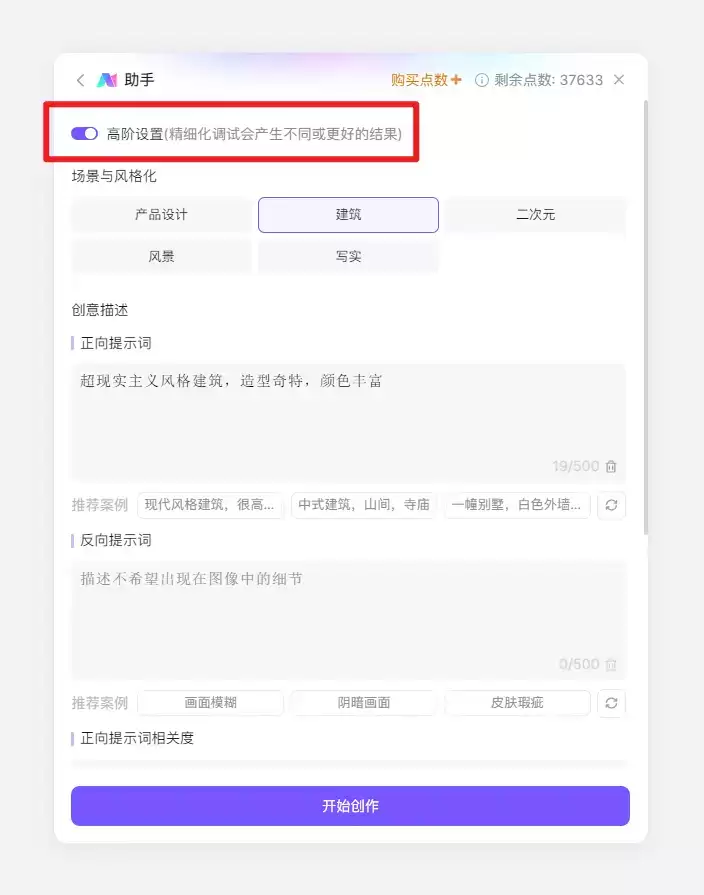Add the 皮肤瑕疵 negative example
Viewport: 704px width, 895px height.
click(517, 703)
